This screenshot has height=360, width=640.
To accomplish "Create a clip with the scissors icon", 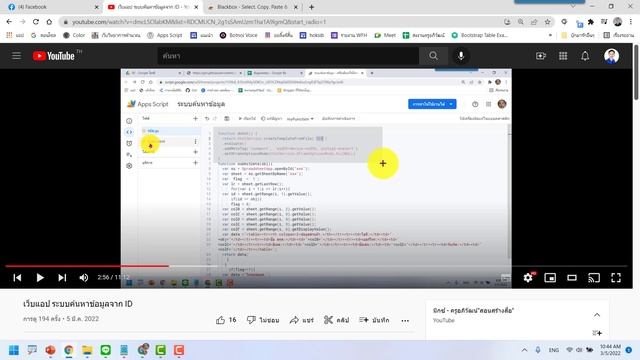I will pos(328,320).
